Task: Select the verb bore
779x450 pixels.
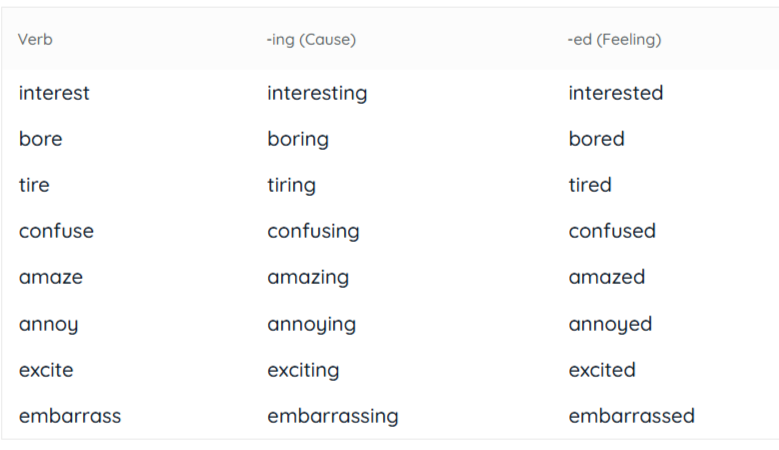Action: click(41, 139)
